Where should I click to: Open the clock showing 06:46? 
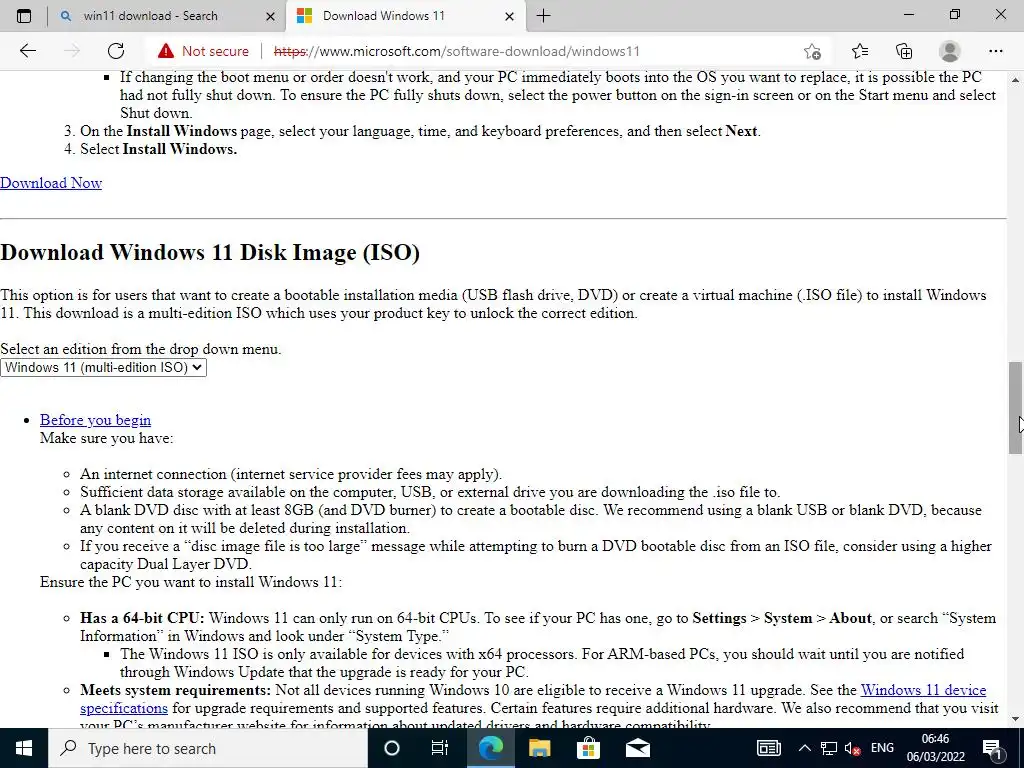click(x=935, y=748)
